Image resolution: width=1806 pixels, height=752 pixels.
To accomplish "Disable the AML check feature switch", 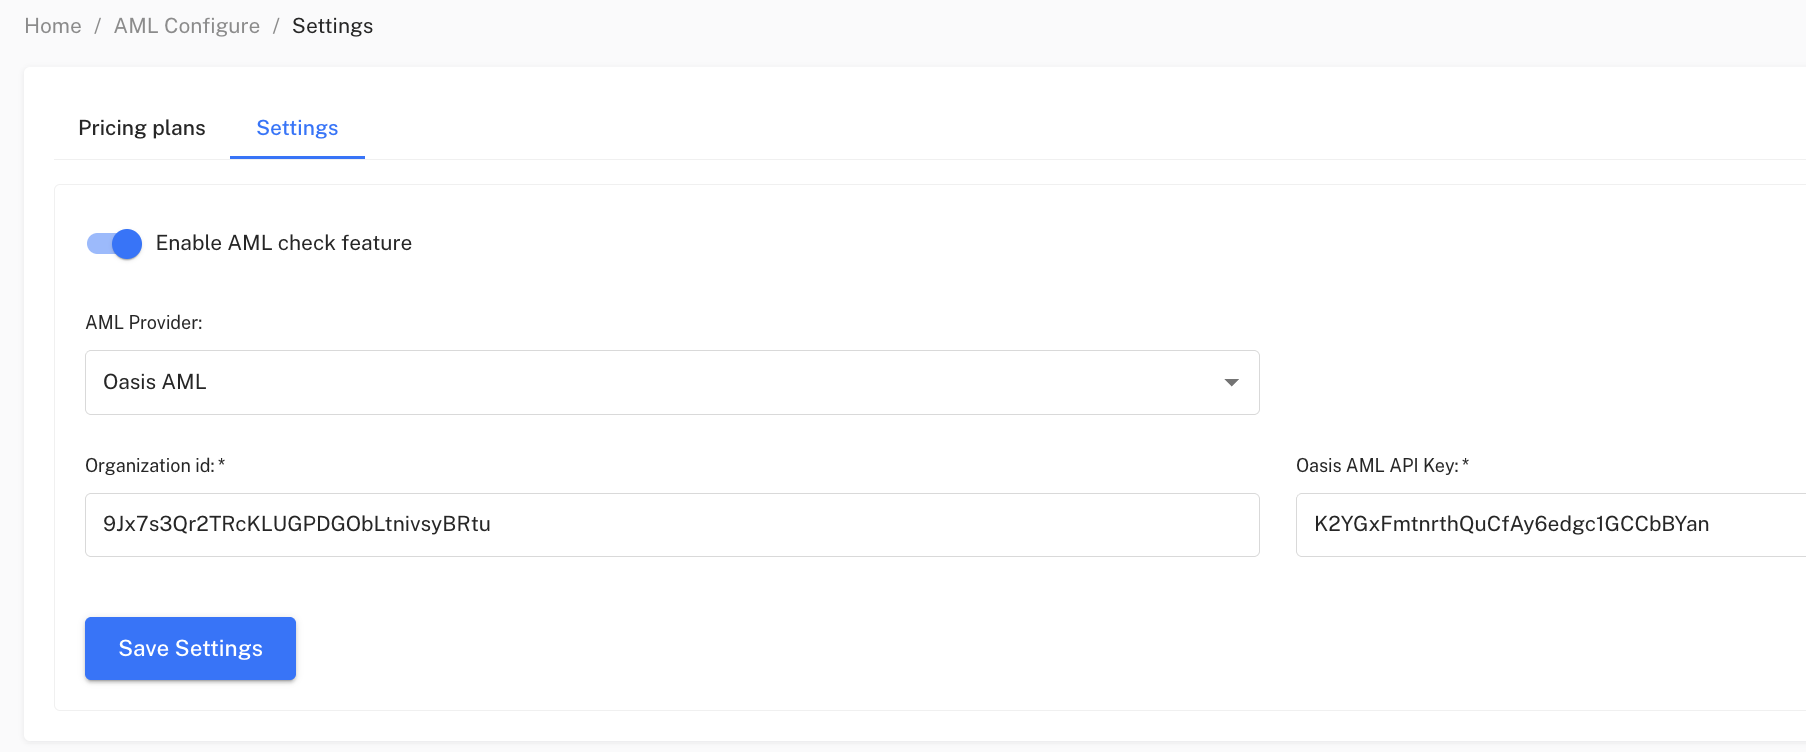I will (114, 243).
